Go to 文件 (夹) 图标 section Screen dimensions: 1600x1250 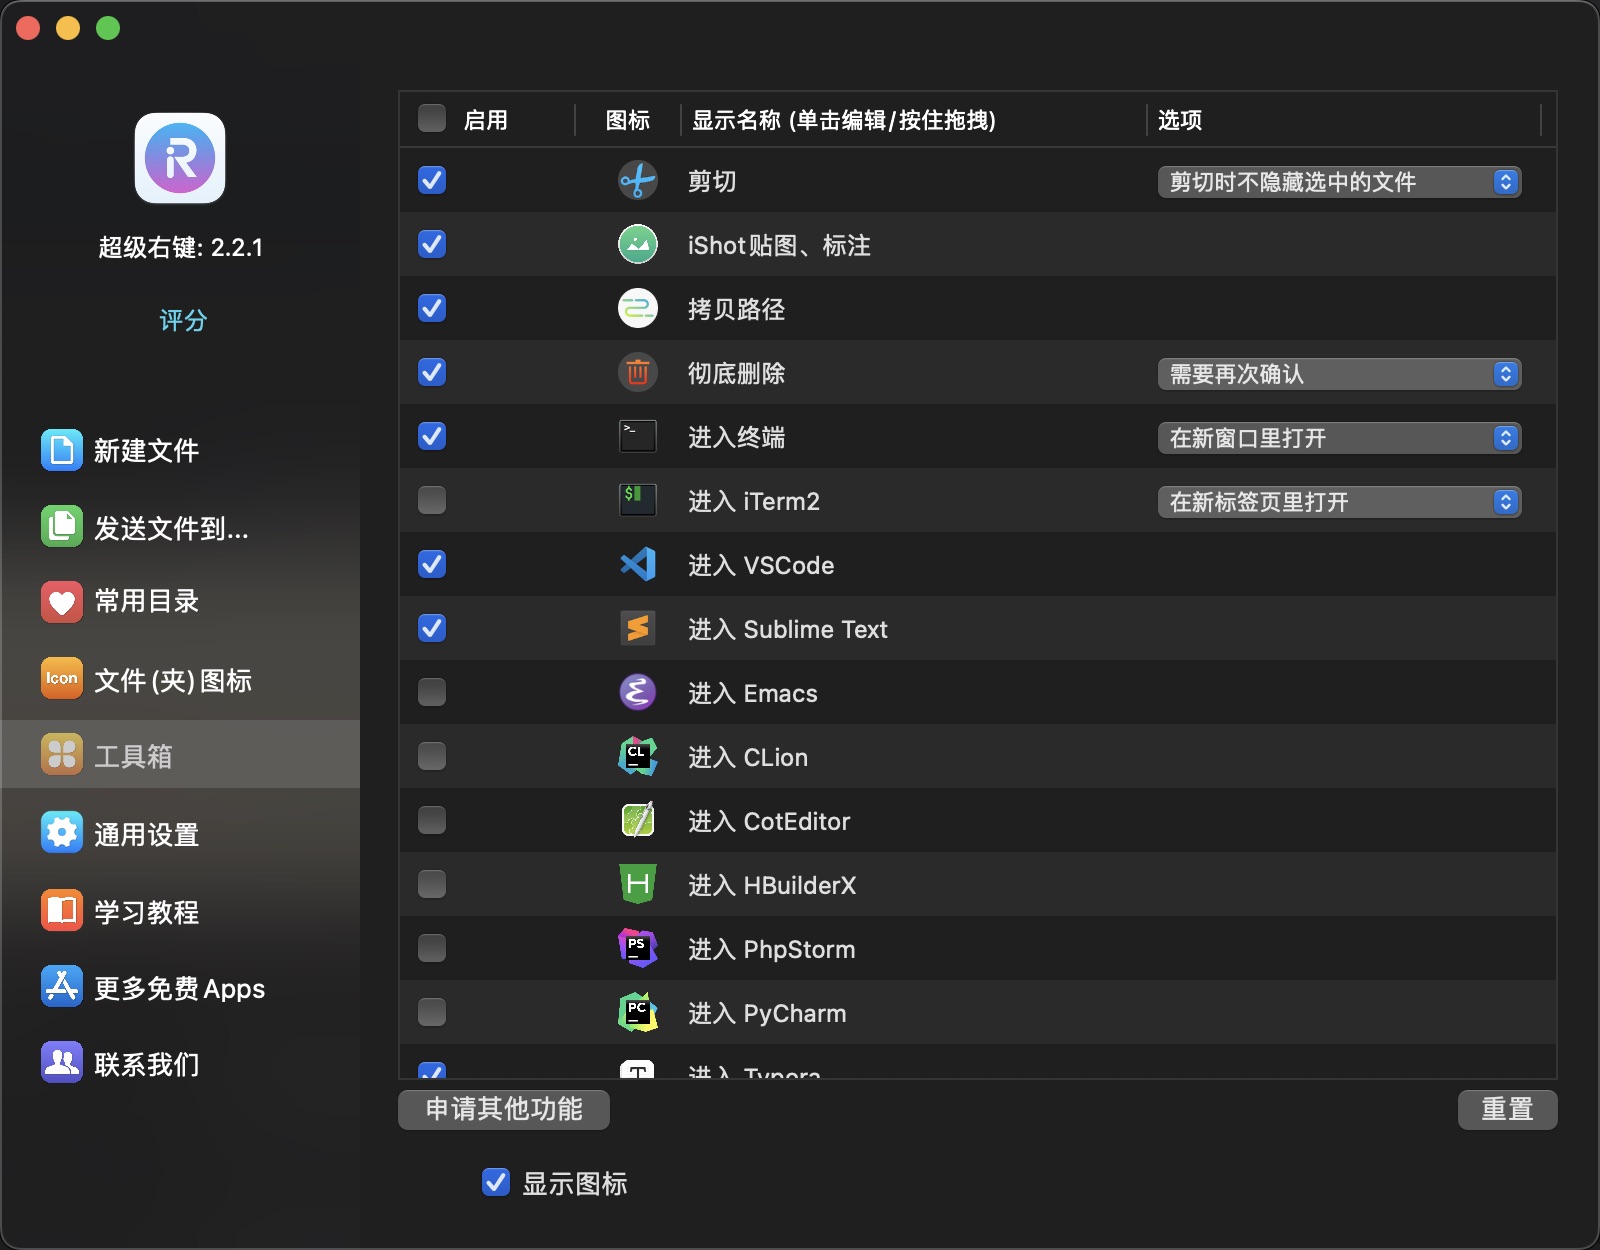coord(173,681)
